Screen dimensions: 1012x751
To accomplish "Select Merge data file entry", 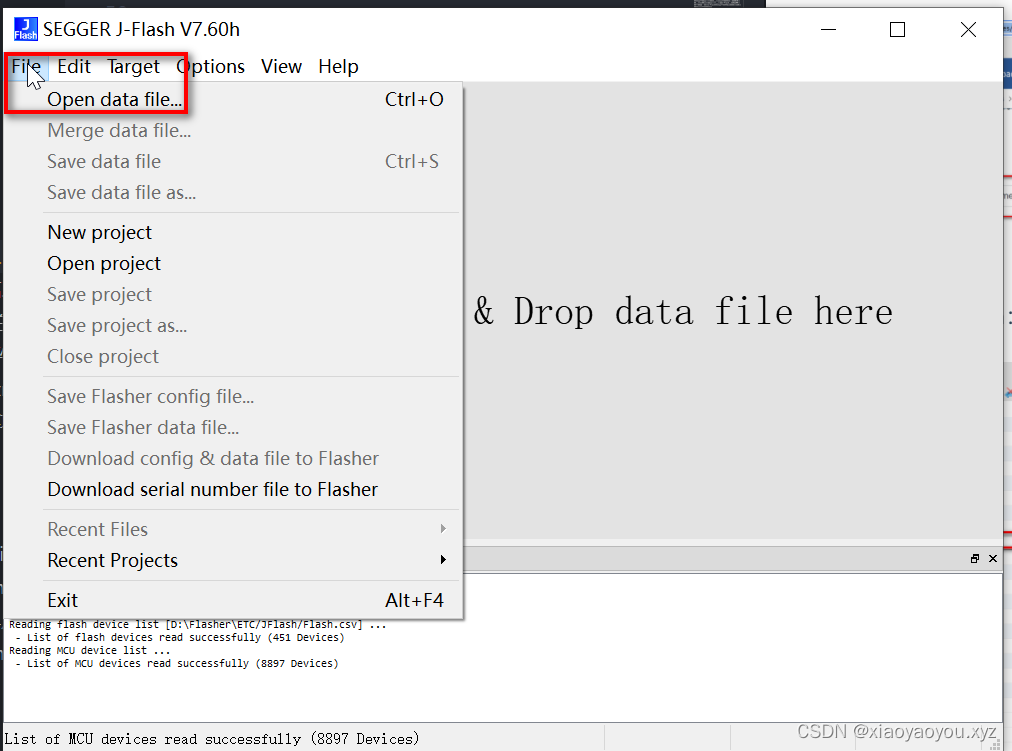I will coord(118,130).
